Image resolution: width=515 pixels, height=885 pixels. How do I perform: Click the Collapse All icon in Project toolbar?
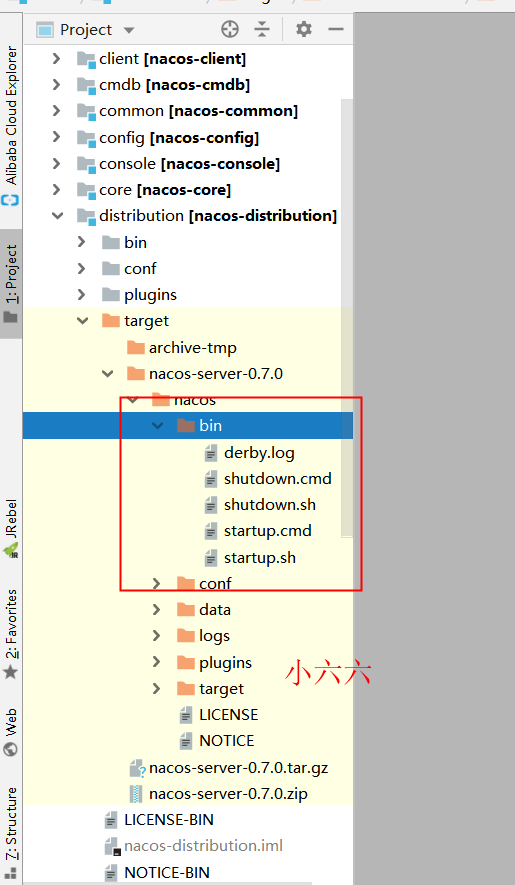pyautogui.click(x=261, y=29)
